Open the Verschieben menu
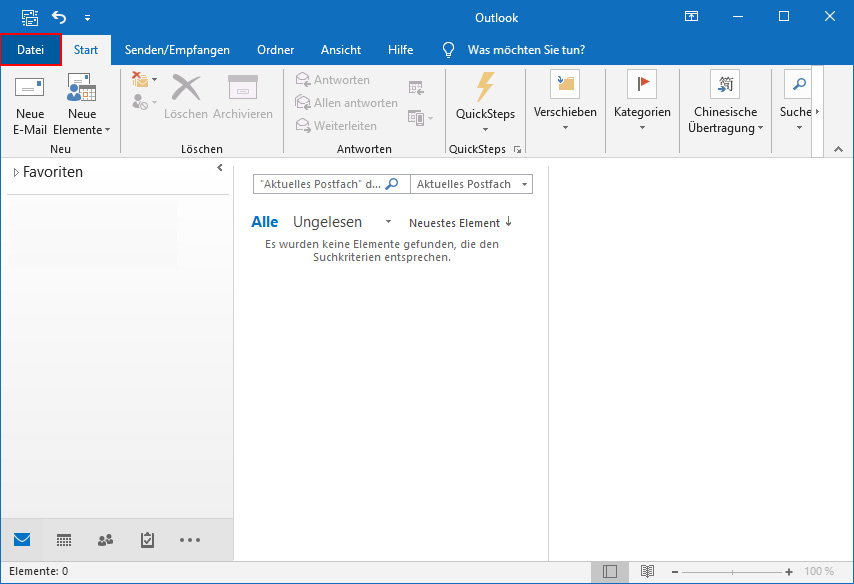The height and width of the screenshot is (584, 854). 565,102
